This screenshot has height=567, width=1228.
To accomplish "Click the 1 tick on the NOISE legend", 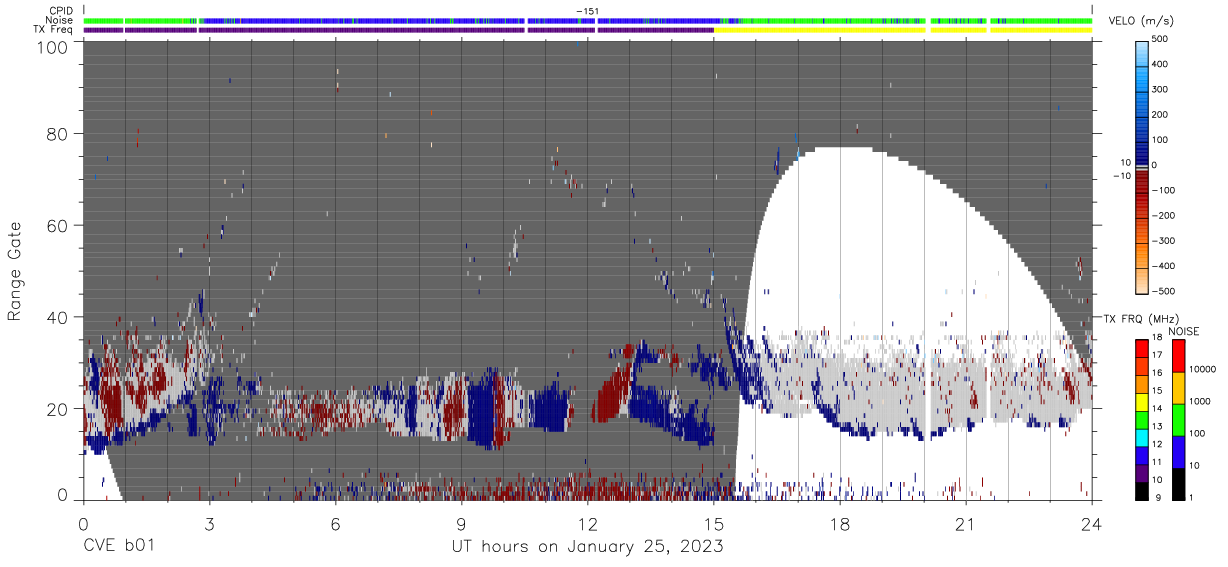I will pyautogui.click(x=1191, y=497).
